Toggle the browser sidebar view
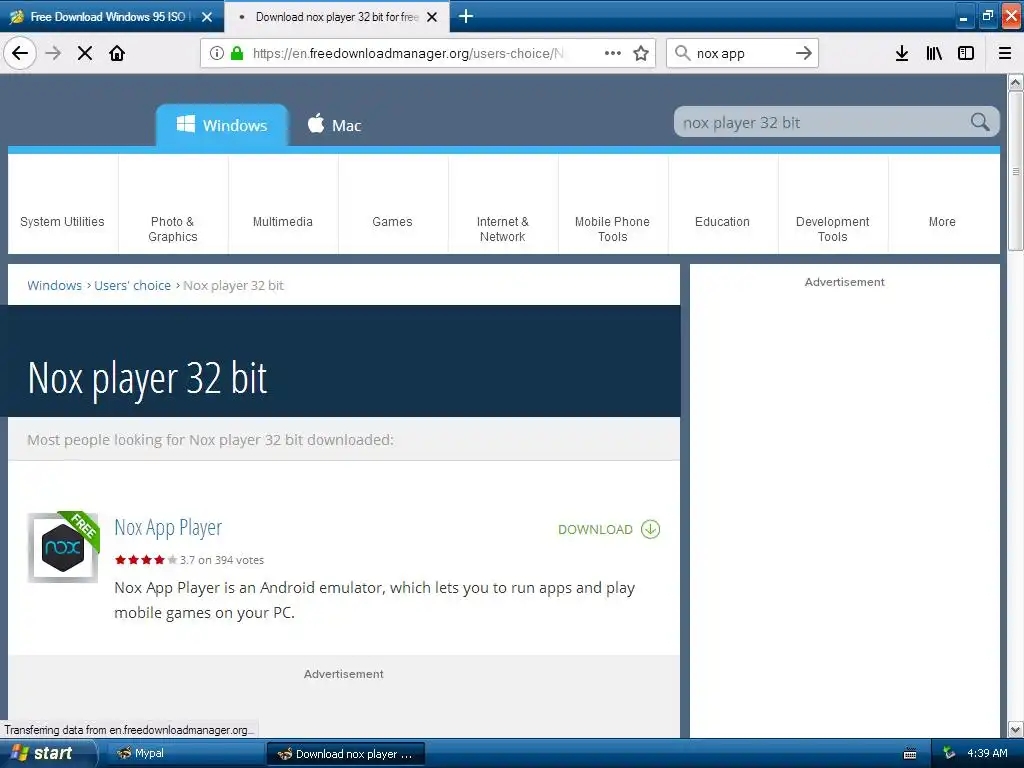This screenshot has height=768, width=1024. click(x=966, y=53)
